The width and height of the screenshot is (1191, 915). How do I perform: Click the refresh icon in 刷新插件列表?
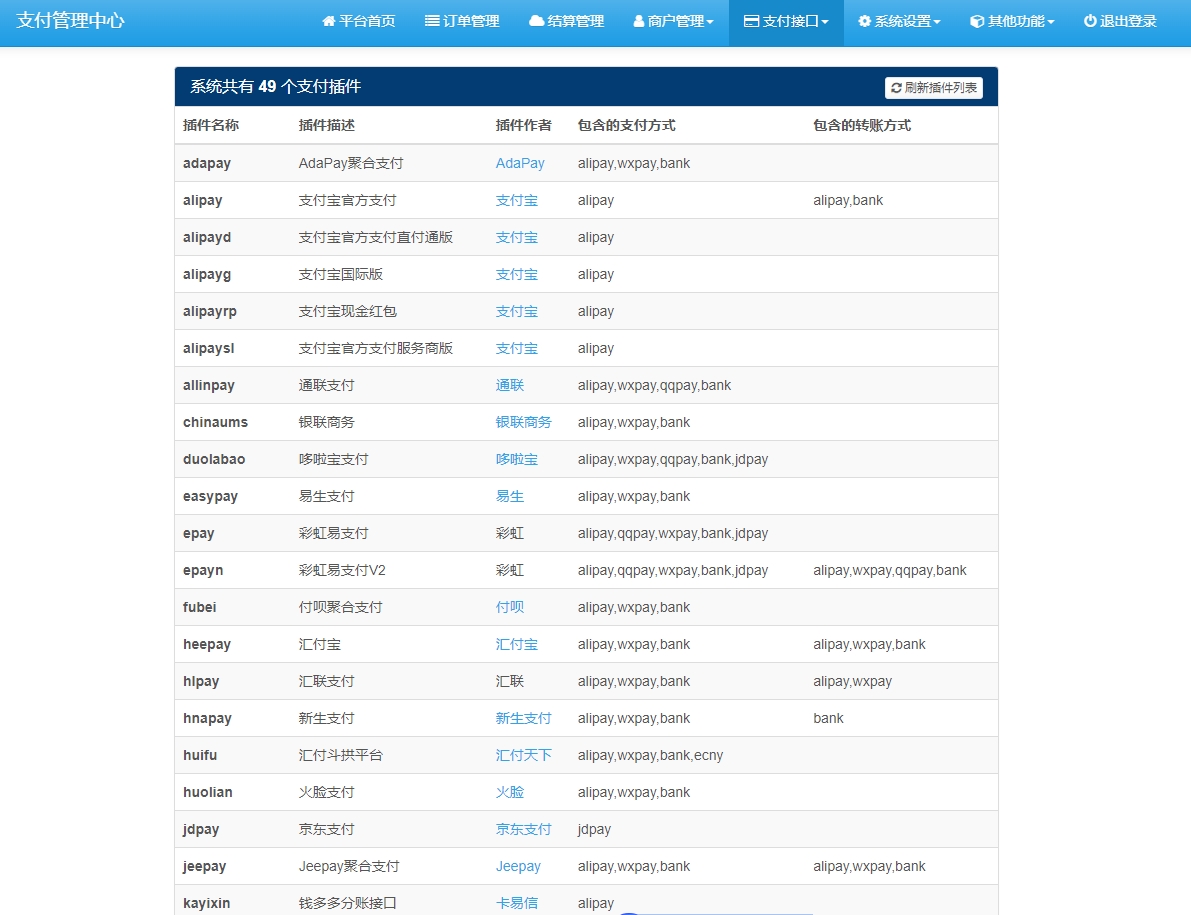[896, 88]
